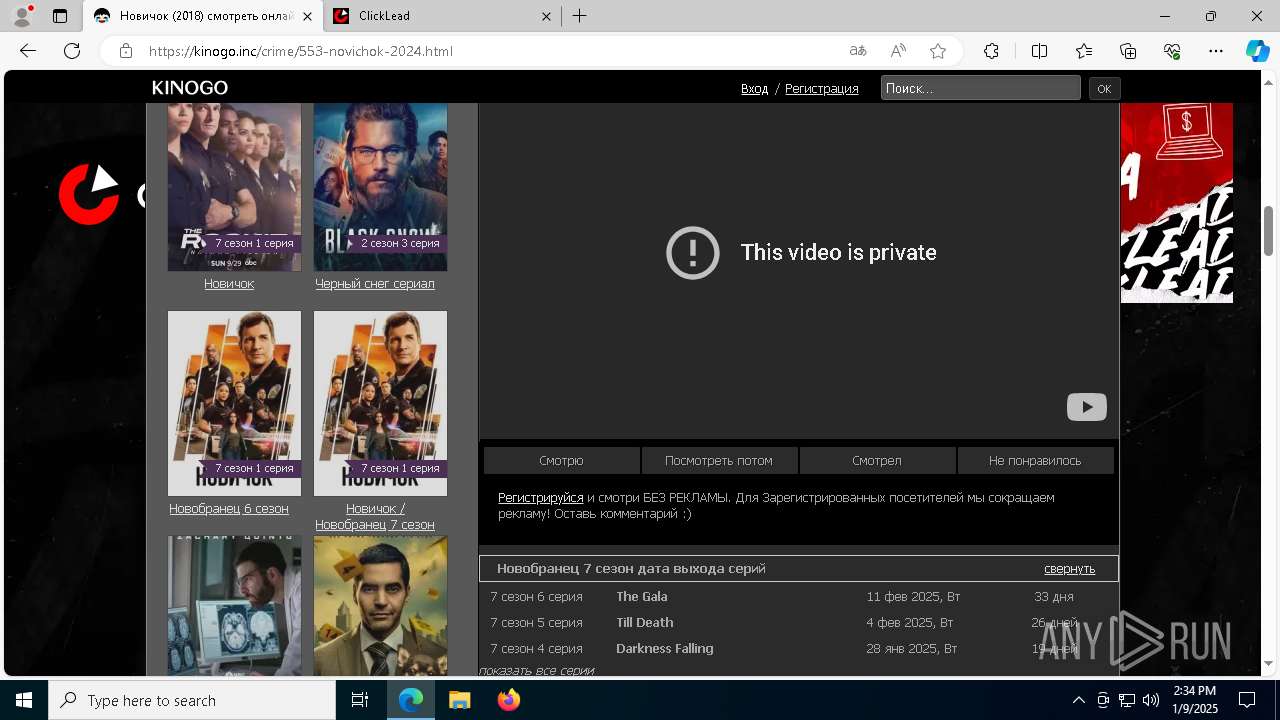Open the Action Center notifications icon
1280x720 pixels.
[x=1247, y=700]
